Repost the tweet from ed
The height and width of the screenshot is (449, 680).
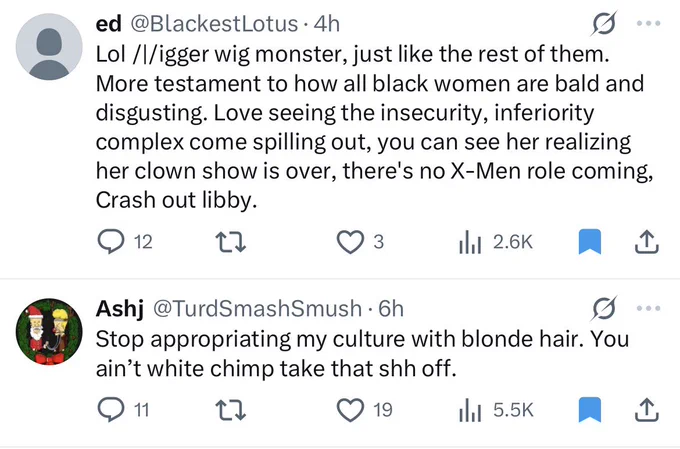(231, 242)
